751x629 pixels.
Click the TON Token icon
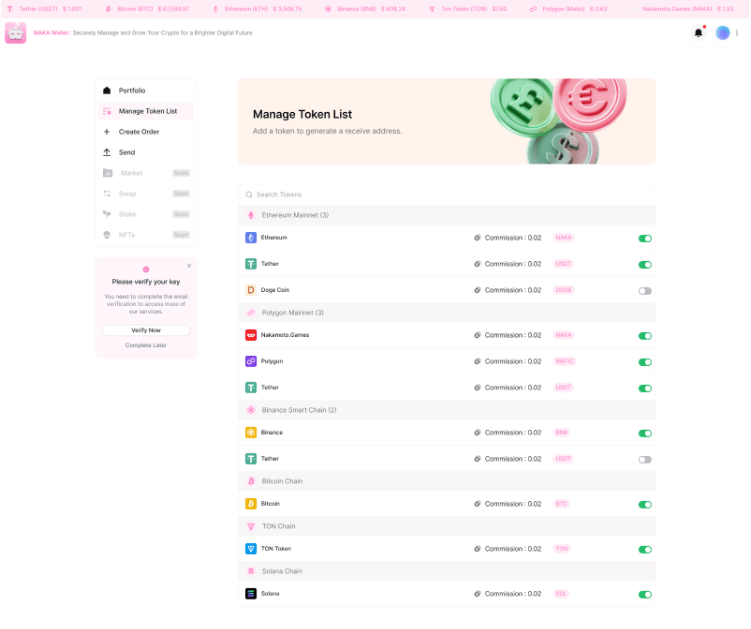click(x=251, y=549)
